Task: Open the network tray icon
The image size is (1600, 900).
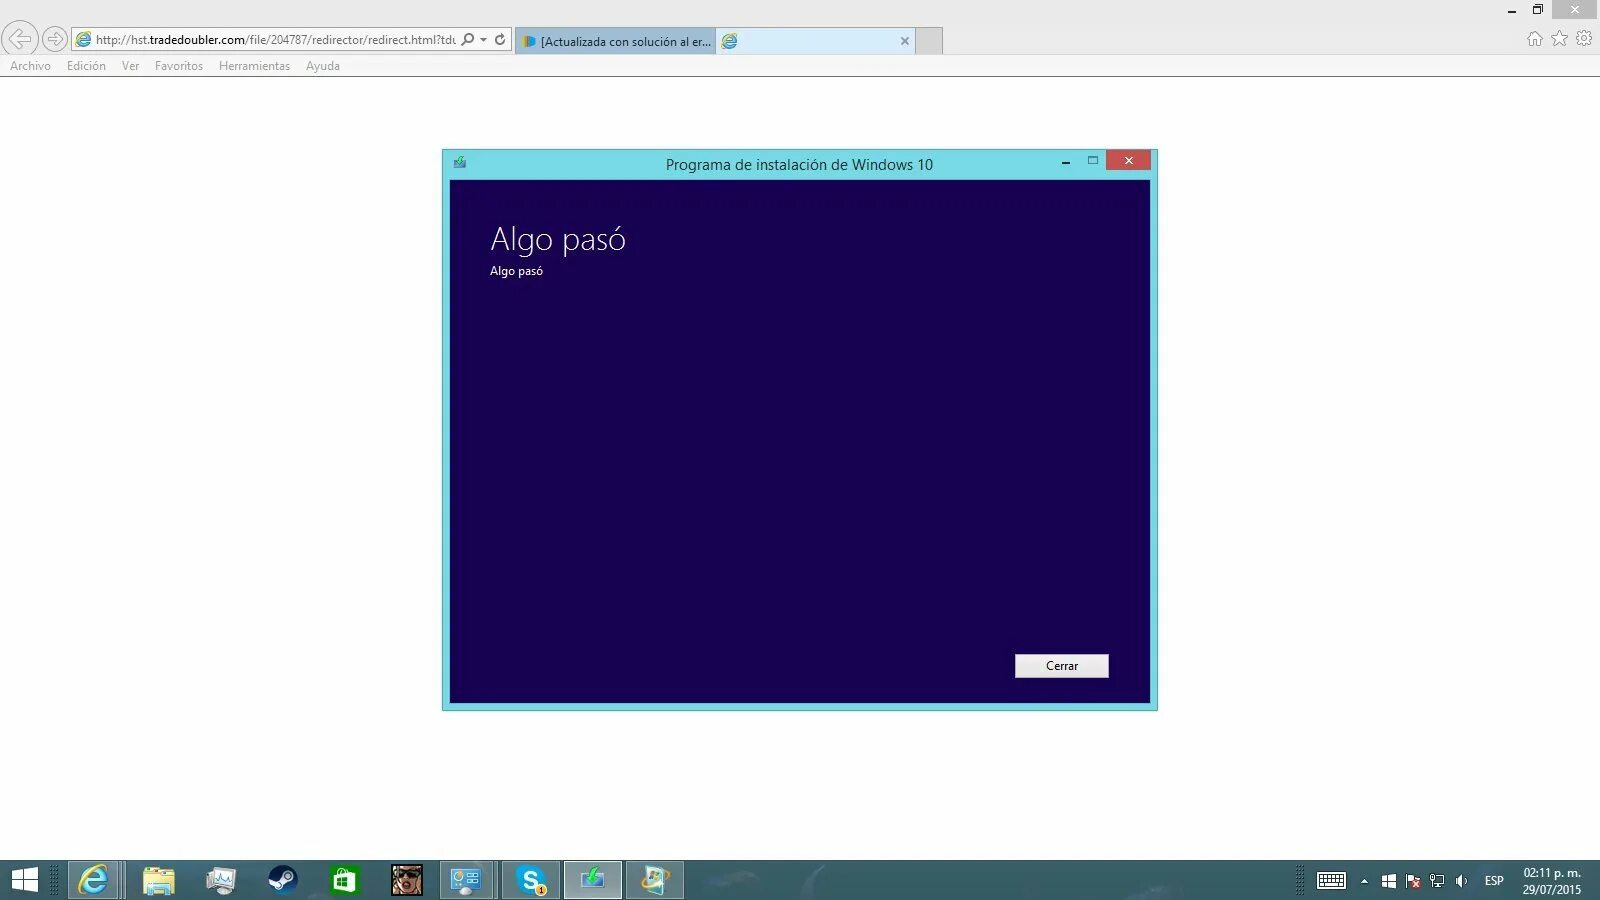Action: point(1437,881)
